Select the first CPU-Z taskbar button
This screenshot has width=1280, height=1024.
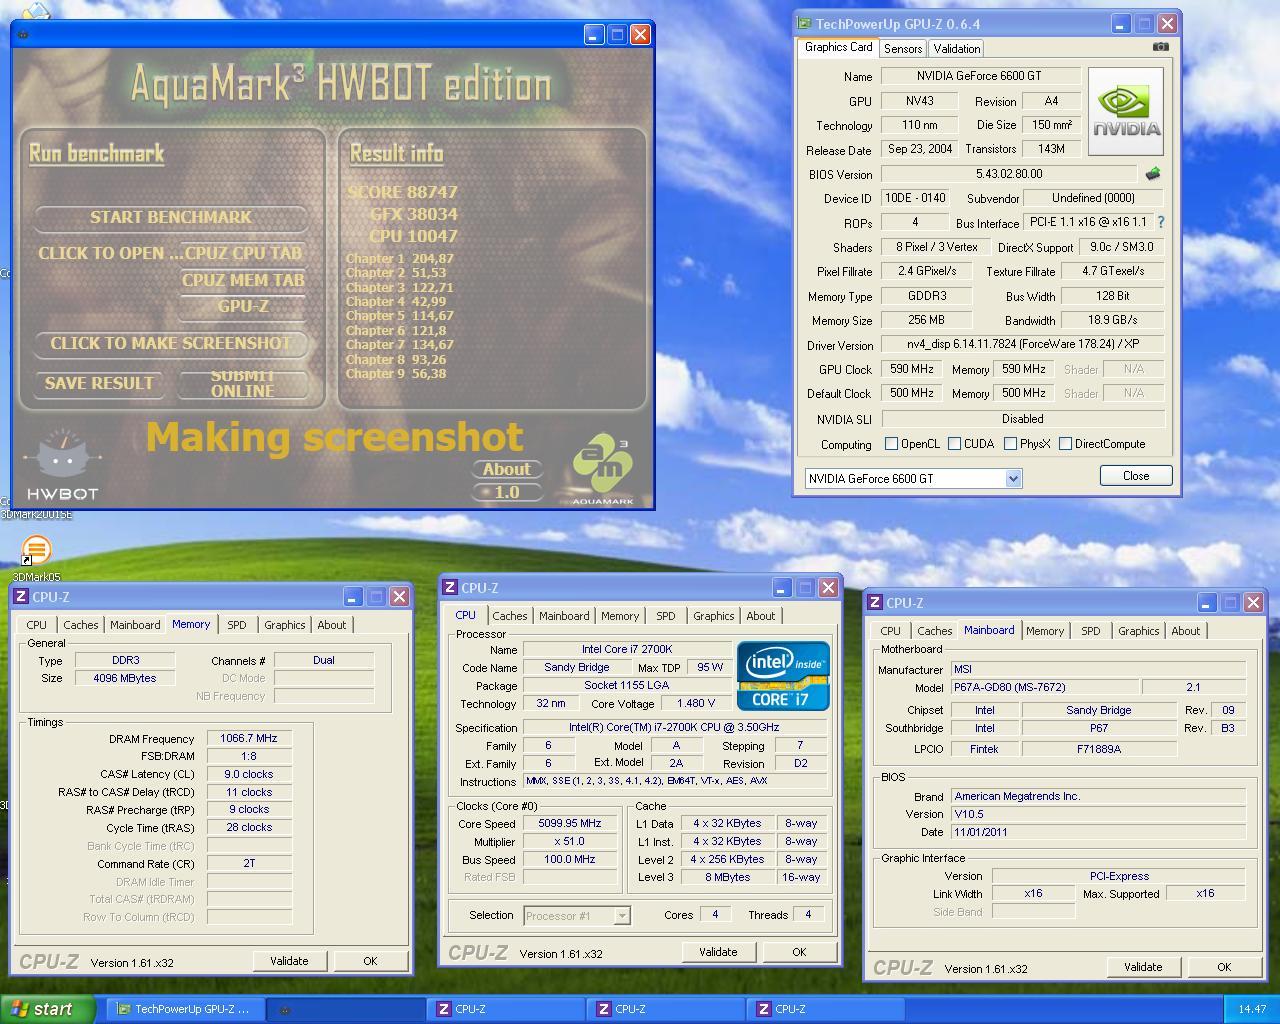point(508,1009)
